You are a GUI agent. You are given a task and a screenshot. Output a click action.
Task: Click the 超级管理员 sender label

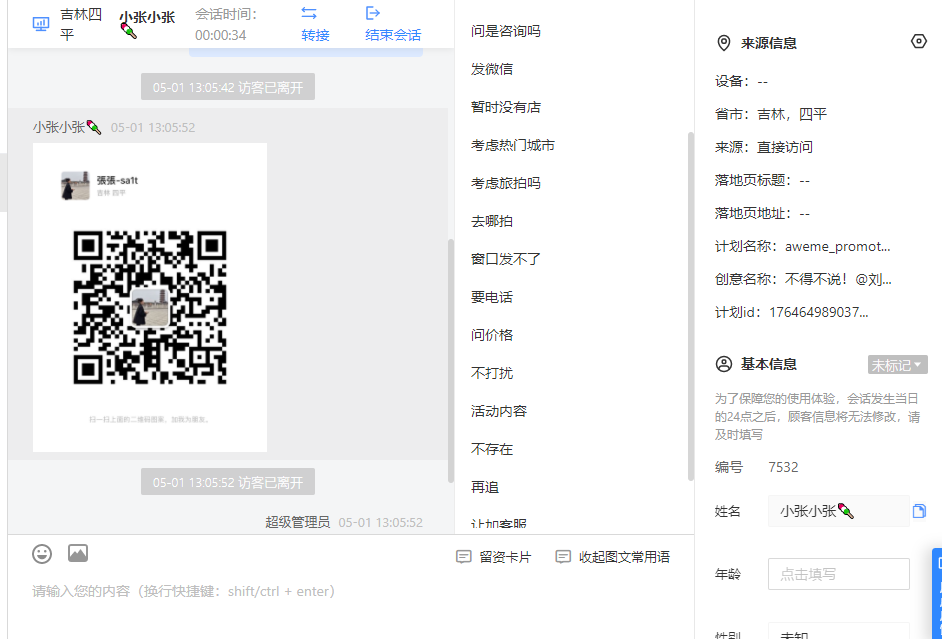tap(298, 522)
